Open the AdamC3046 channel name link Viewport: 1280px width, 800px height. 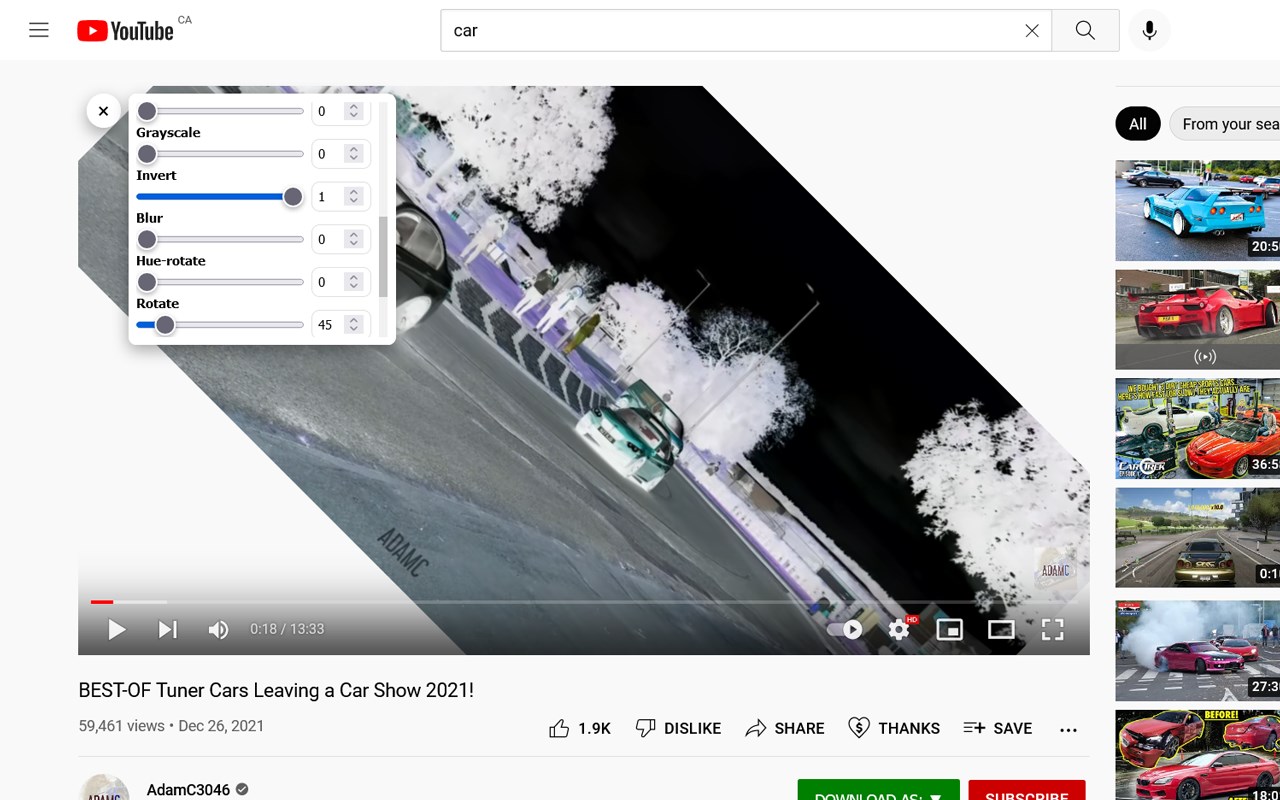[x=188, y=790]
